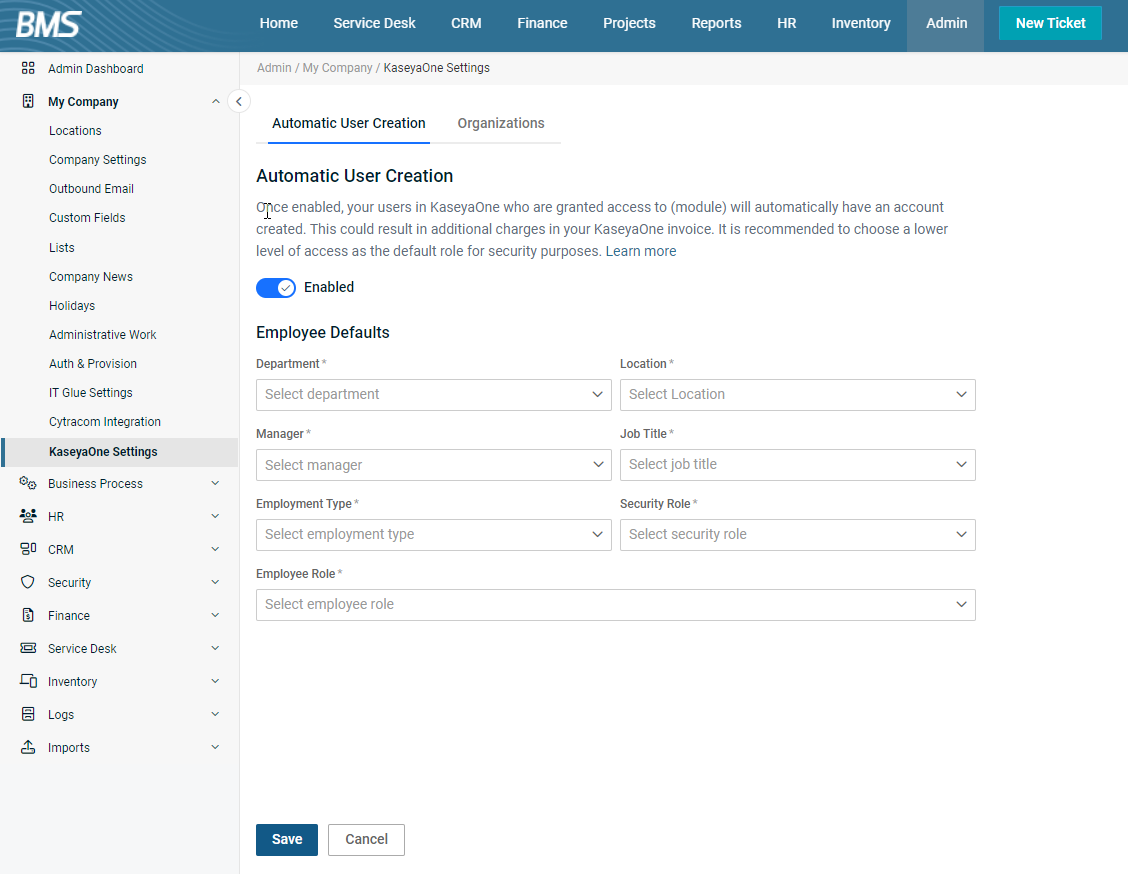
Task: Open the Manager dropdown
Action: pos(434,465)
